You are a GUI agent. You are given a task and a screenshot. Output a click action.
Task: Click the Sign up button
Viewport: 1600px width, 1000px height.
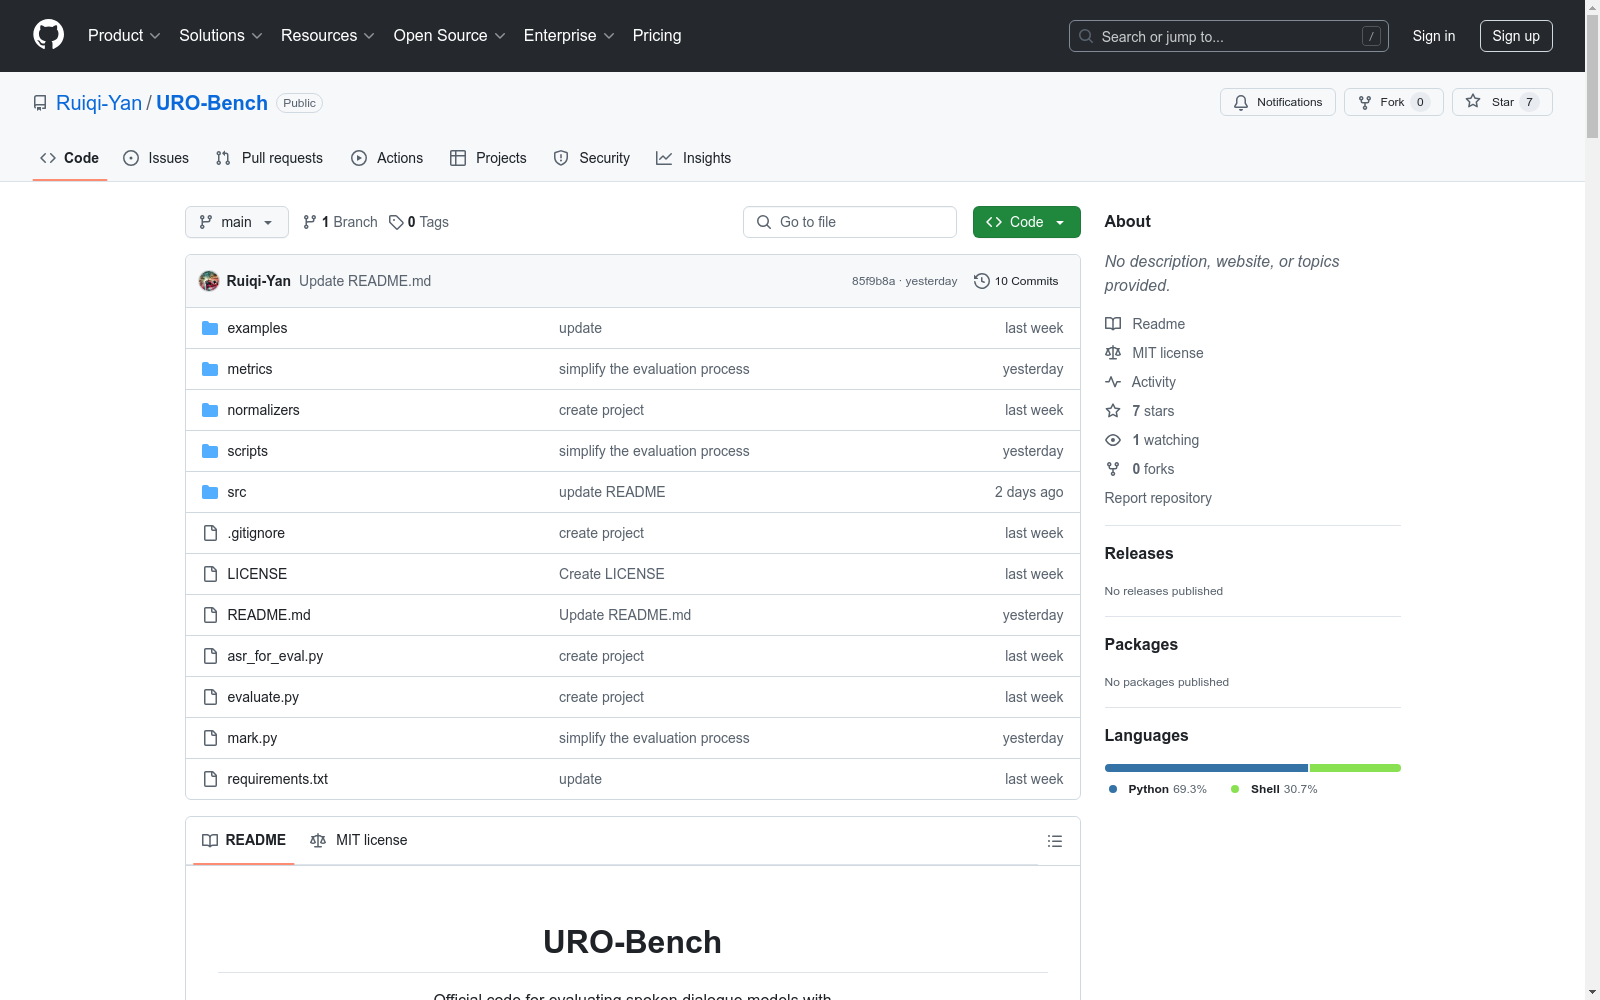pyautogui.click(x=1515, y=36)
